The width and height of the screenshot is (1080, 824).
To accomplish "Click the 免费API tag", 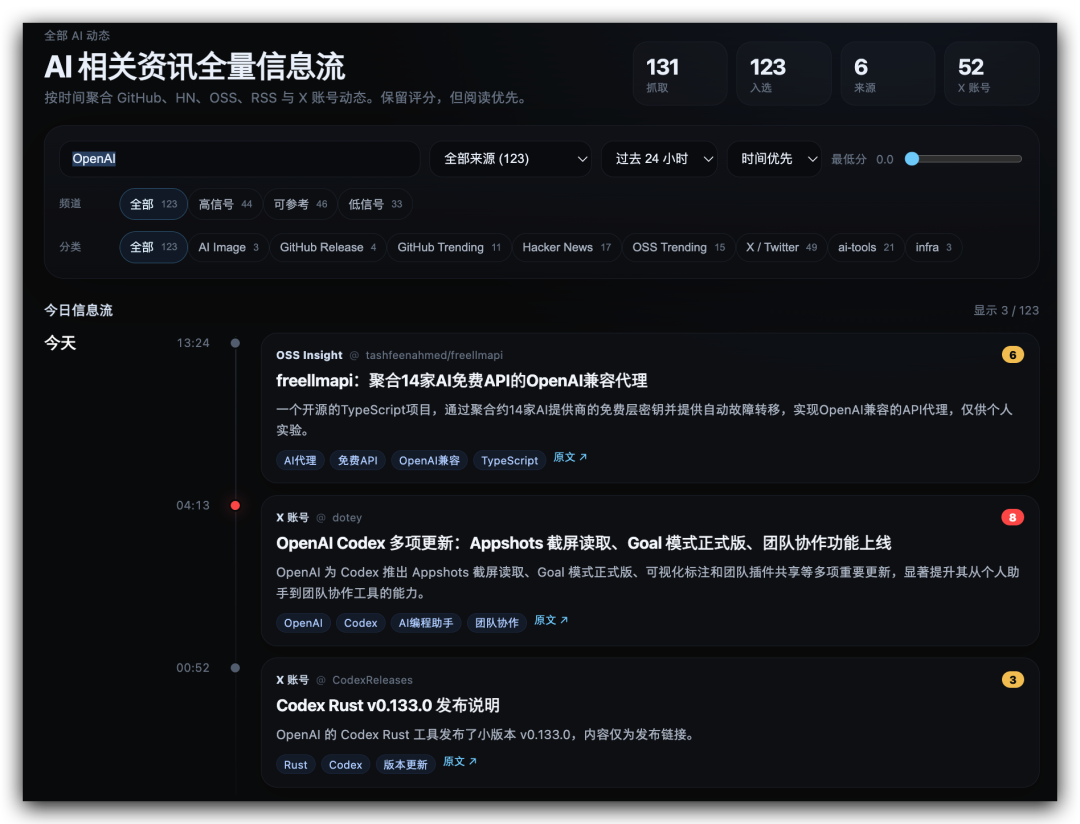I will [357, 460].
